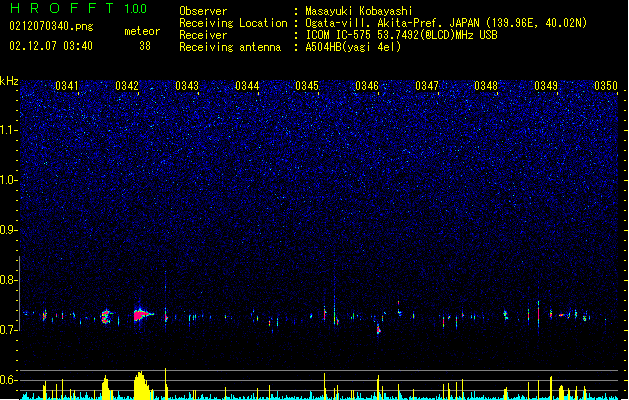Select the 0345 time label
629x400 pixels.
point(307,85)
